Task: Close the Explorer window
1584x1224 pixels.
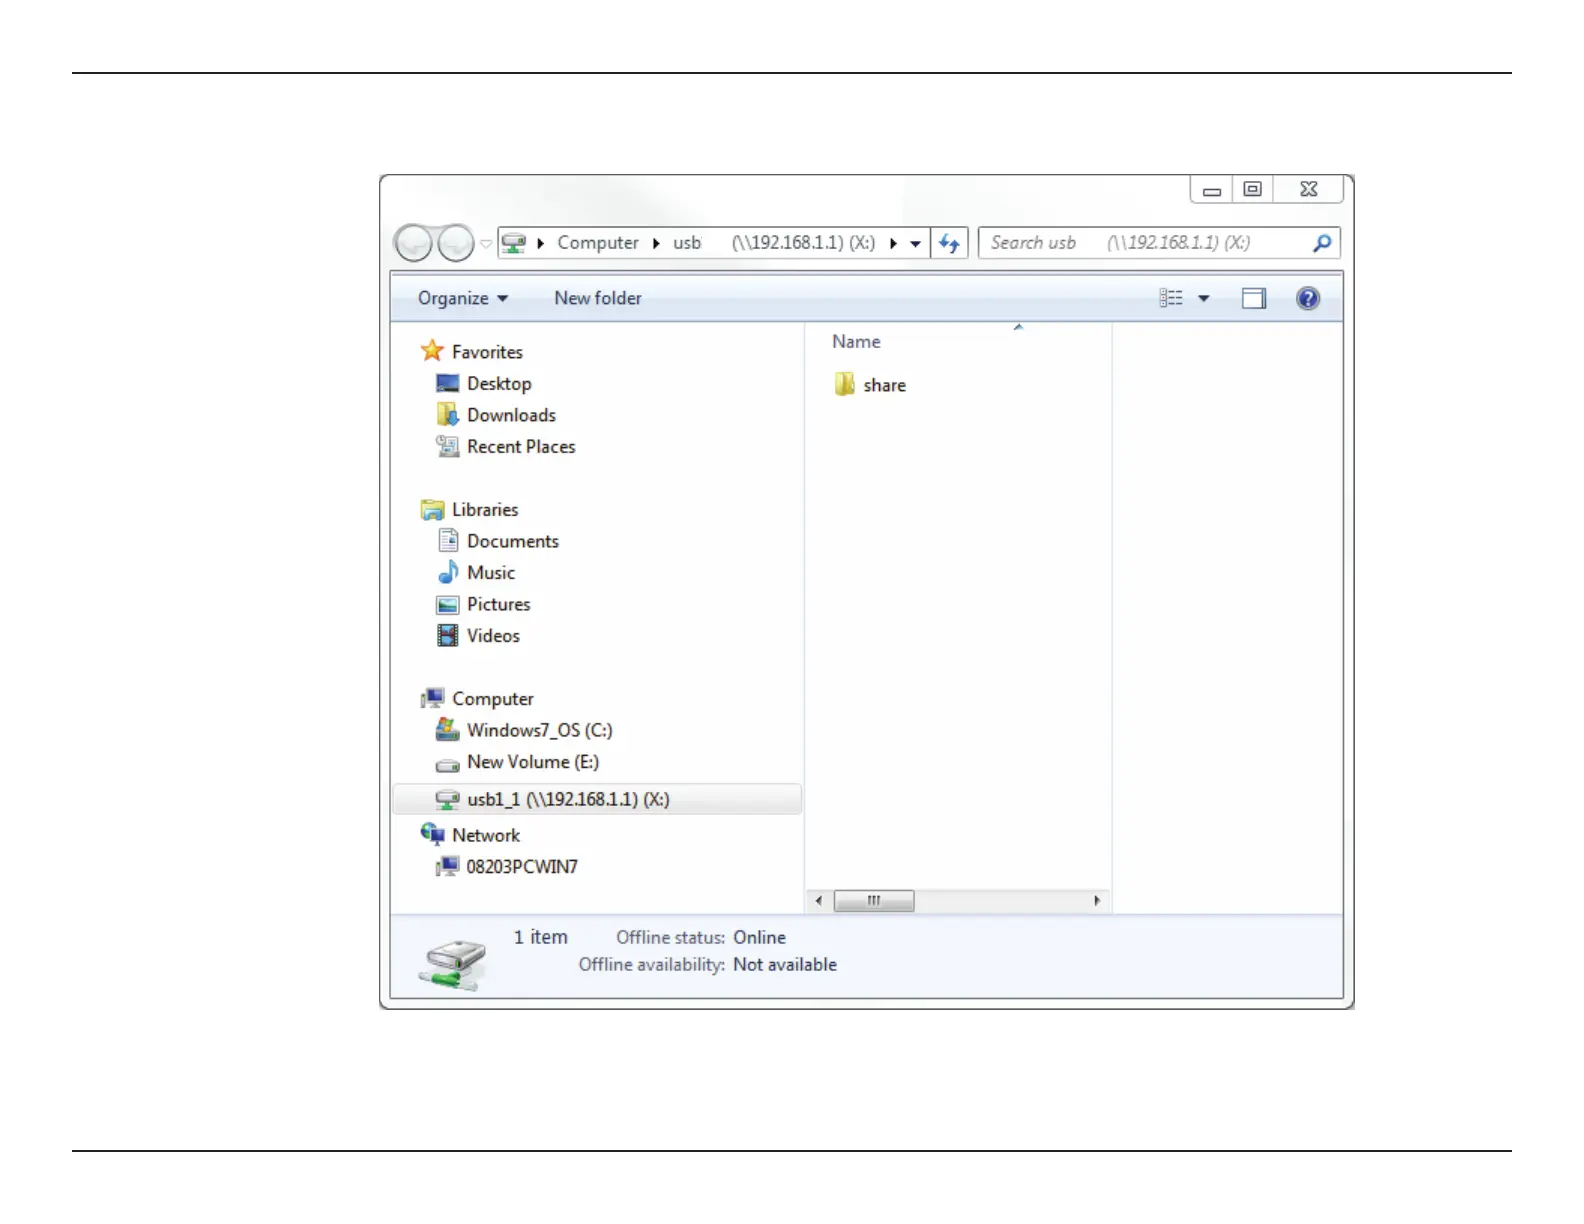Action: coord(1309,190)
